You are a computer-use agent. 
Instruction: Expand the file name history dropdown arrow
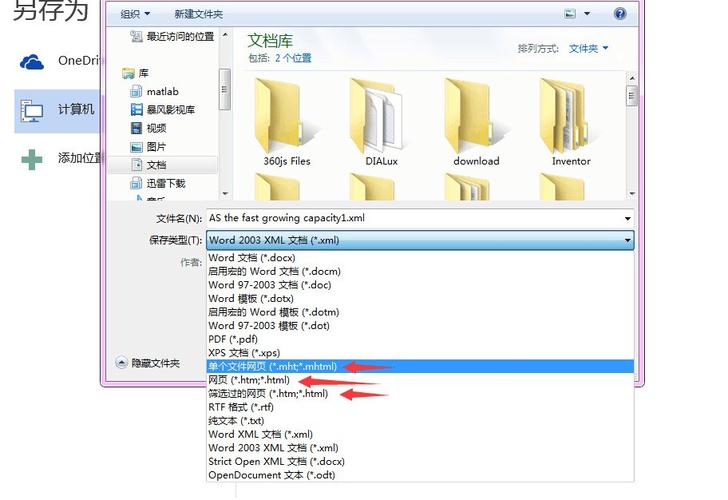point(627,218)
